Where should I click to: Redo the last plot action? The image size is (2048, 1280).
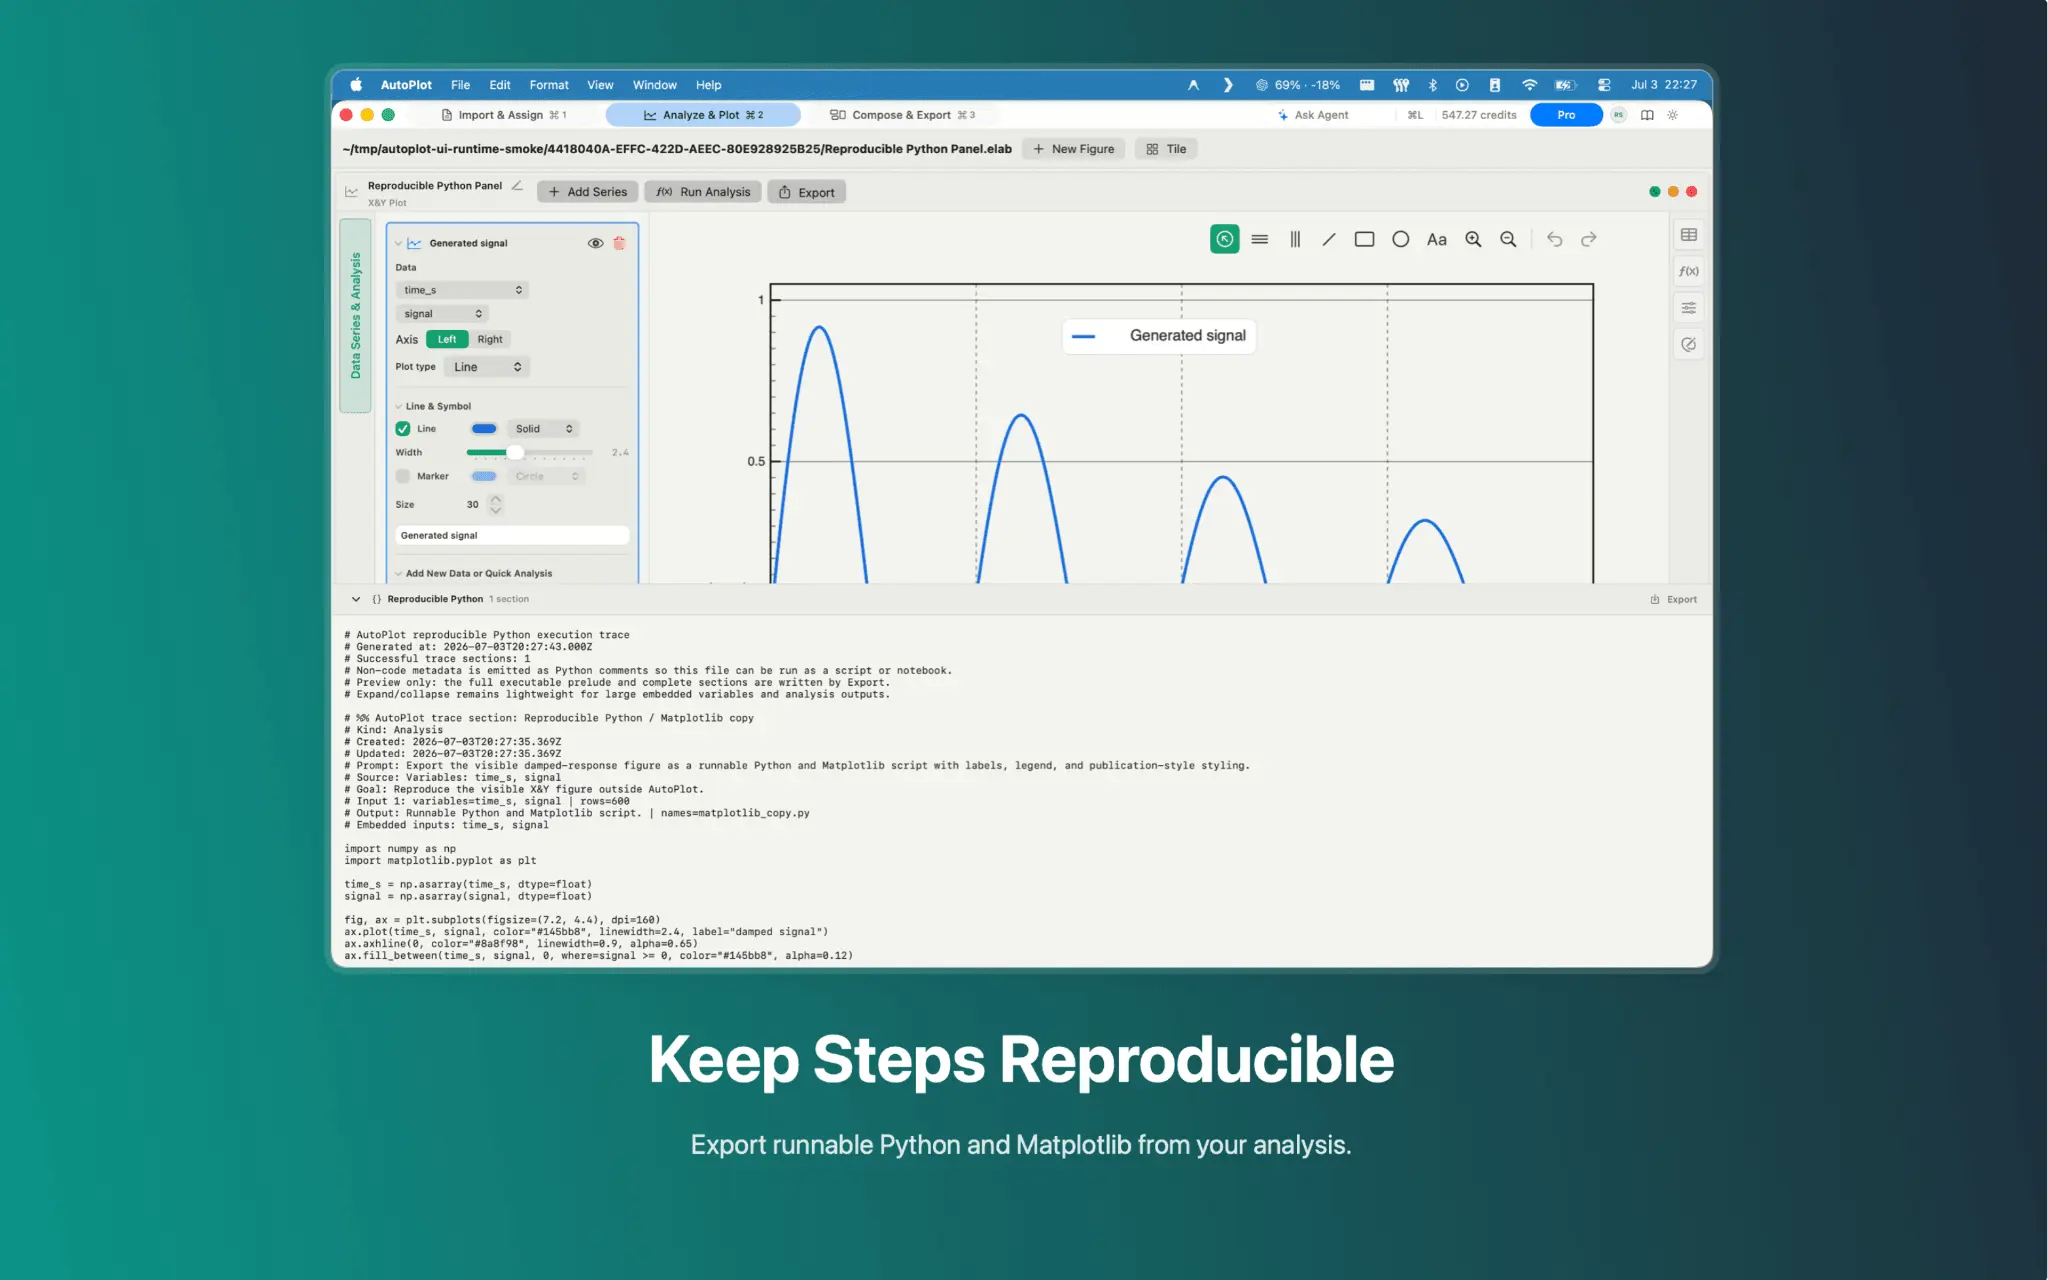(1589, 239)
